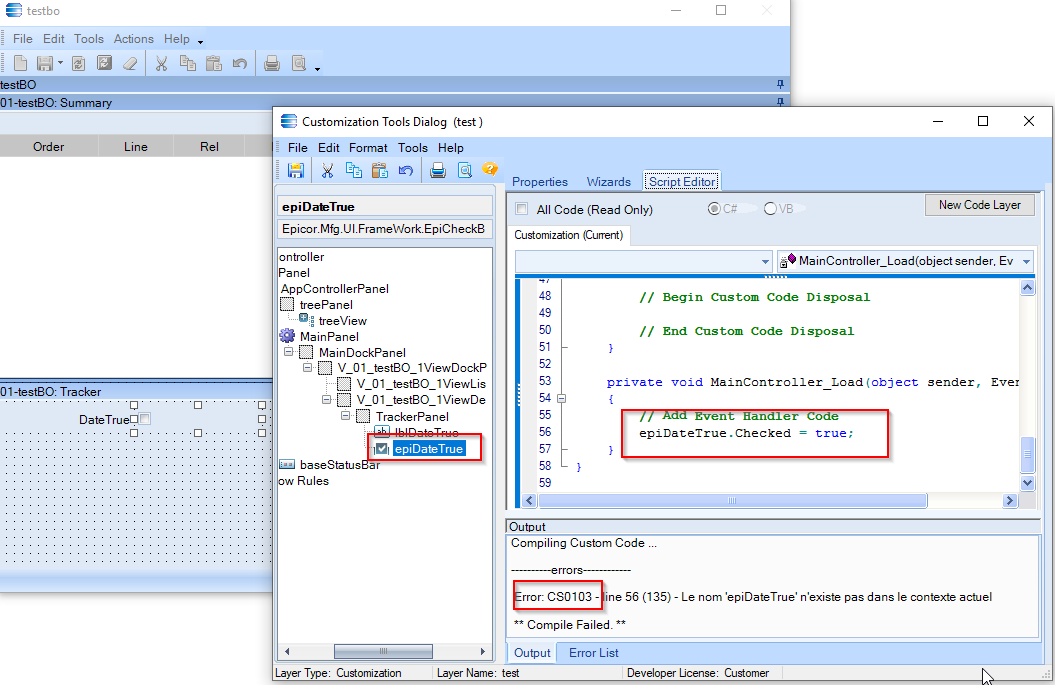Click the Copy icon in testbo toolbar
The image size is (1055, 685).
click(188, 63)
